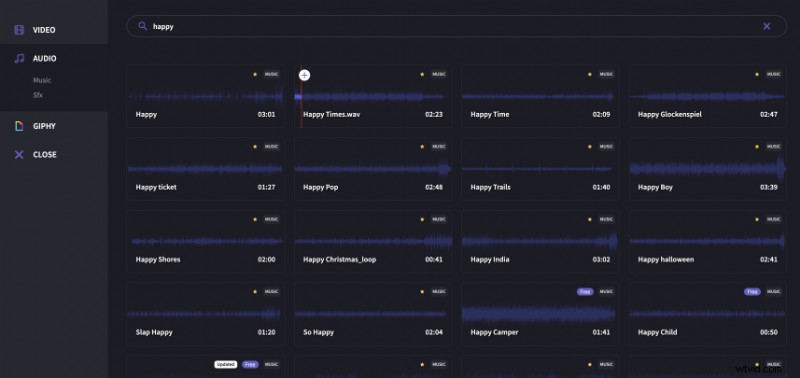Screen dimensions: 800x378
Task: Click the 01:40 duration of Happy Trails
Action: (601, 187)
